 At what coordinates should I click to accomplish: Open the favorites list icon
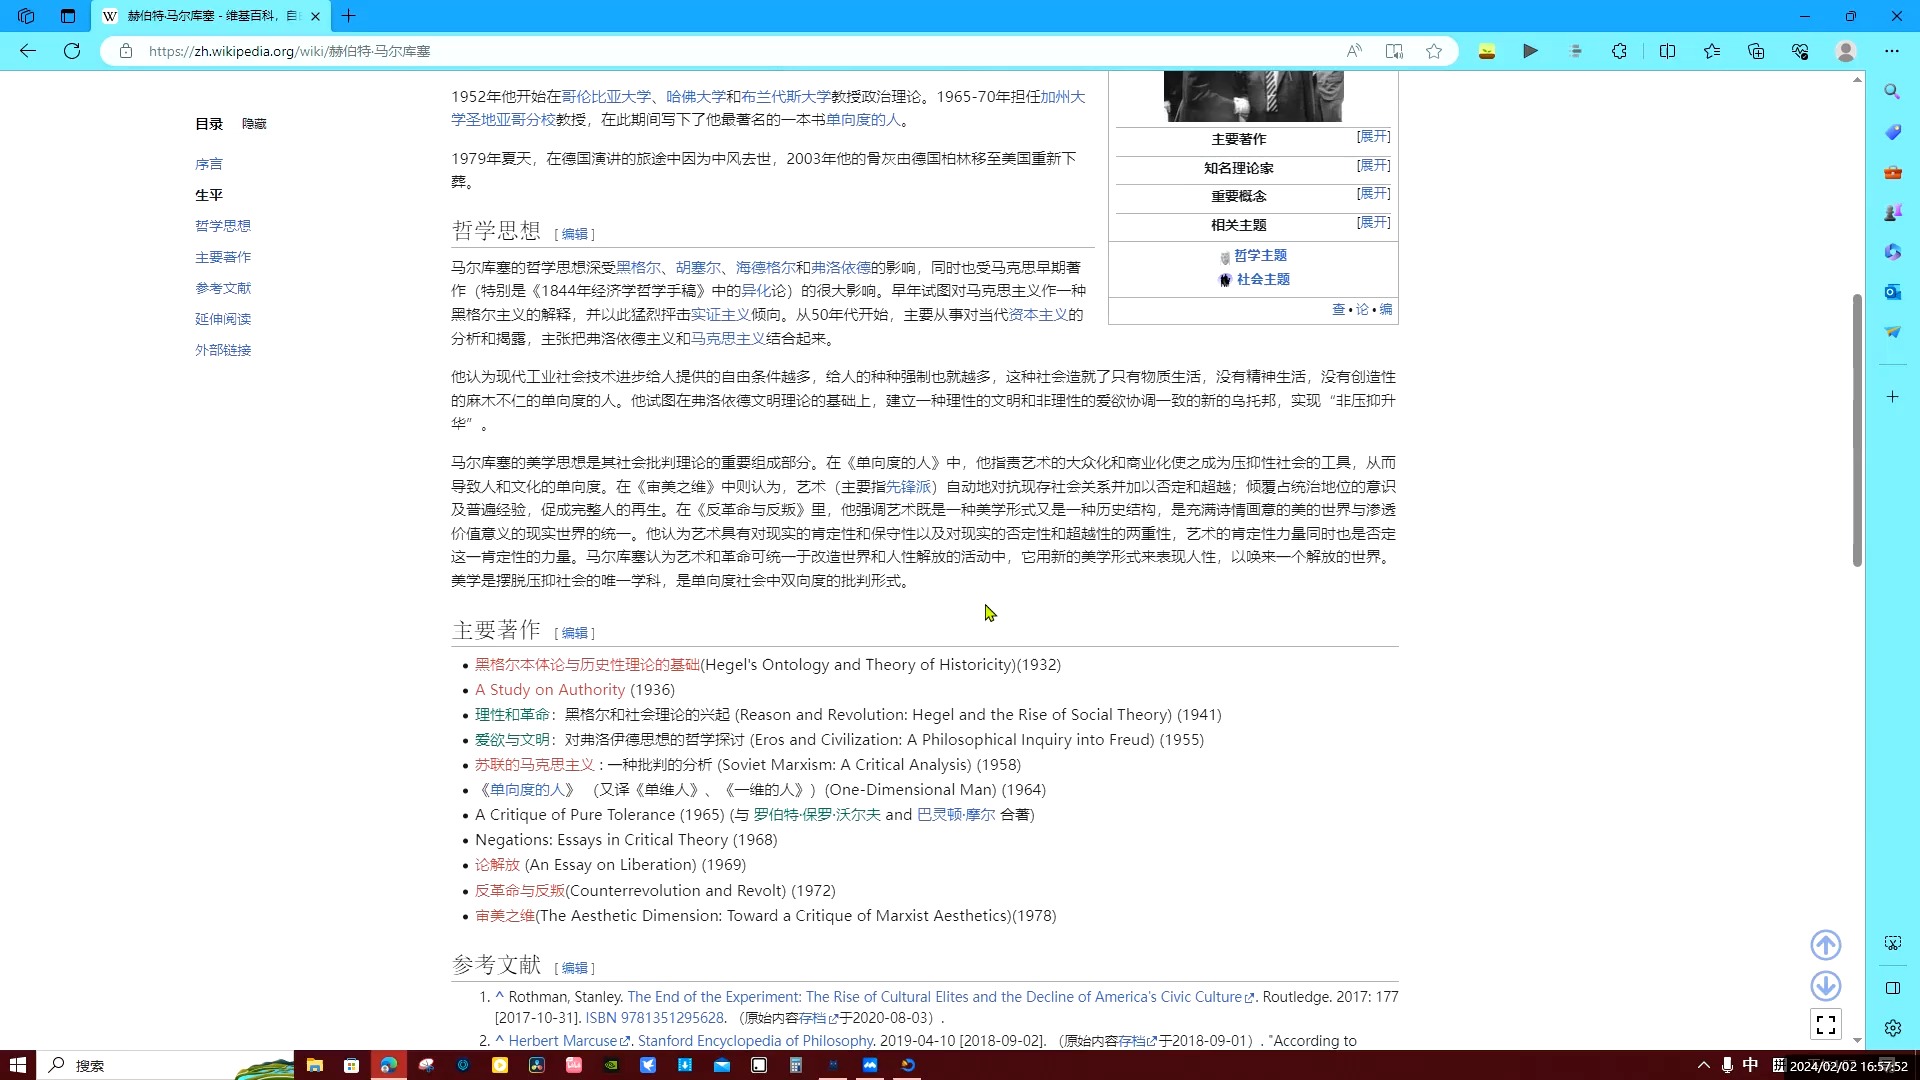(x=1712, y=51)
